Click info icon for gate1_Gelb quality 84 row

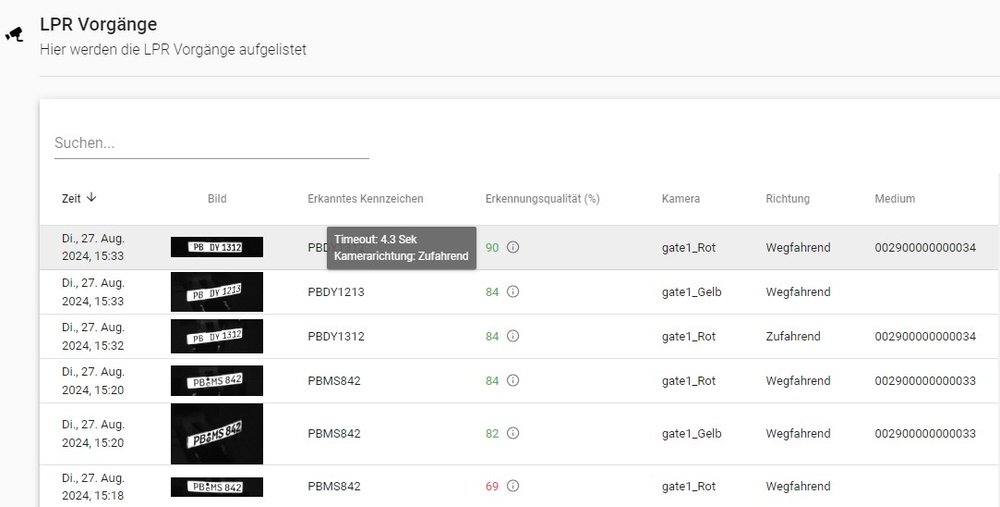(x=513, y=292)
